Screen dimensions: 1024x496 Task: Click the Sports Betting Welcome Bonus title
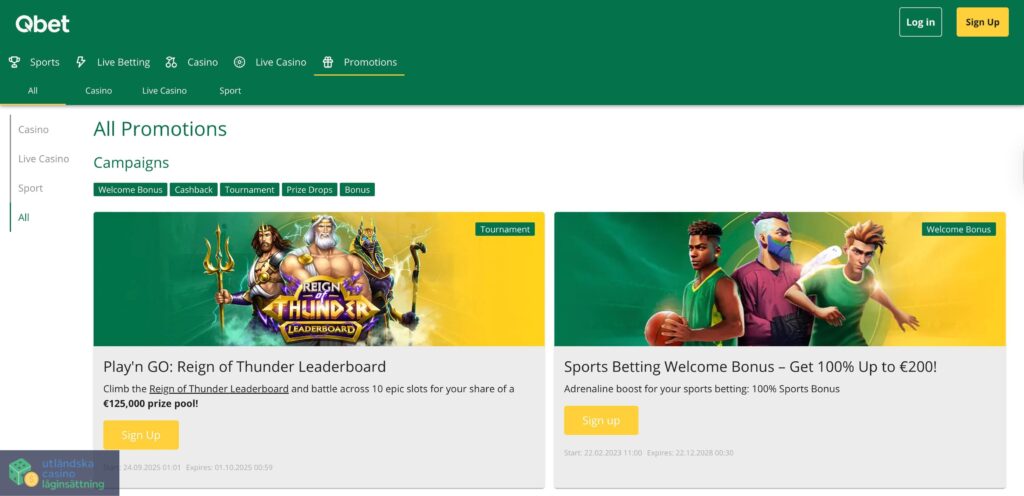[750, 367]
